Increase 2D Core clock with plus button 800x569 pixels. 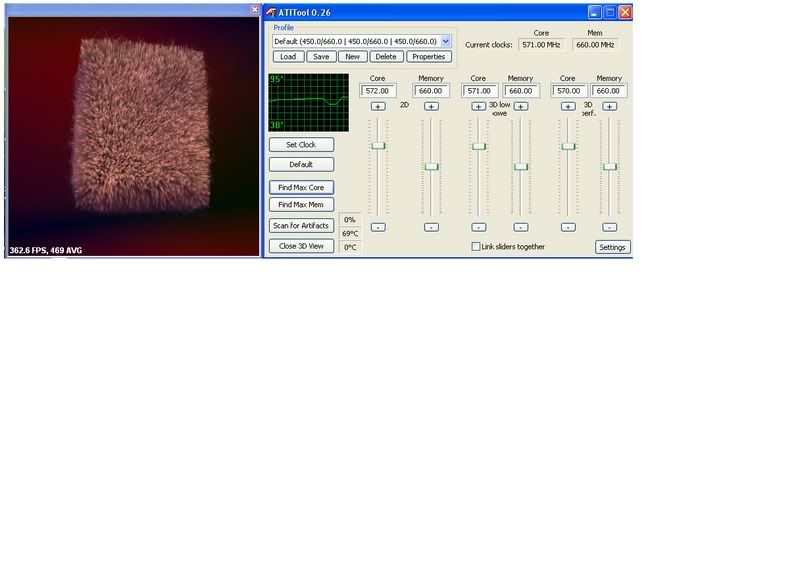pos(378,106)
